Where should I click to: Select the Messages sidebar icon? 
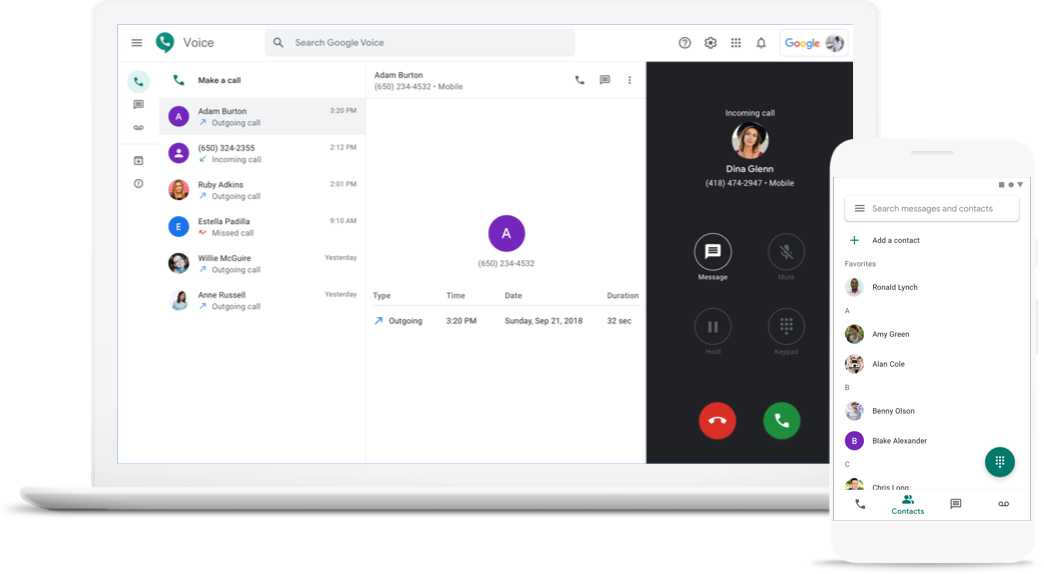coord(138,105)
